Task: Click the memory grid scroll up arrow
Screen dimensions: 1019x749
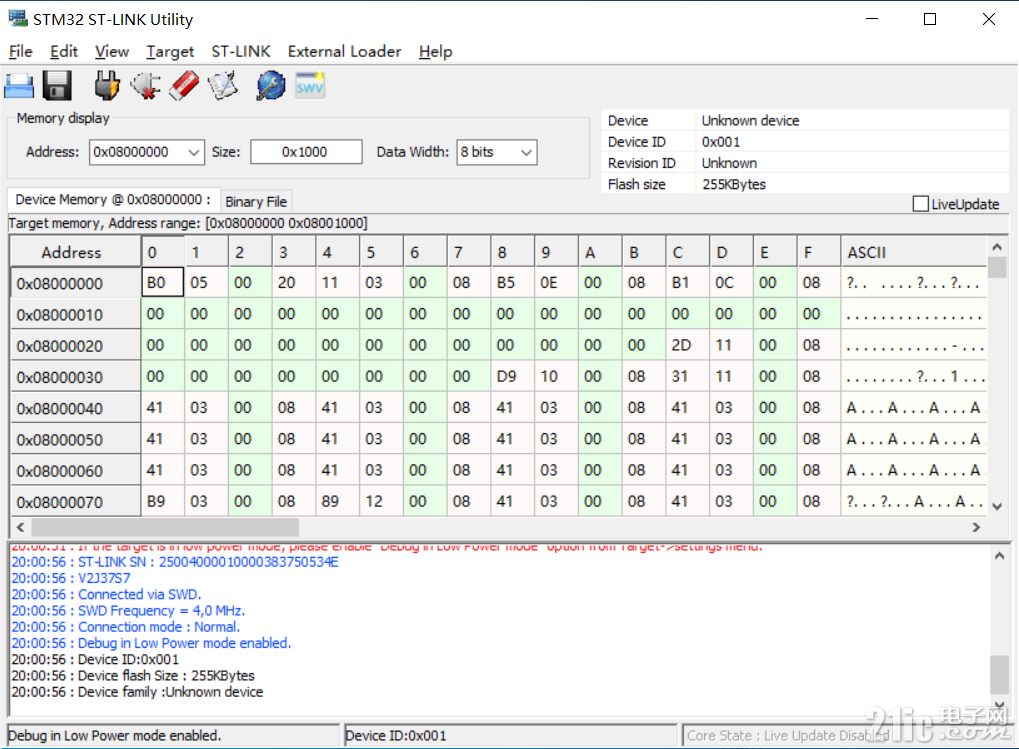Action: coord(998,247)
